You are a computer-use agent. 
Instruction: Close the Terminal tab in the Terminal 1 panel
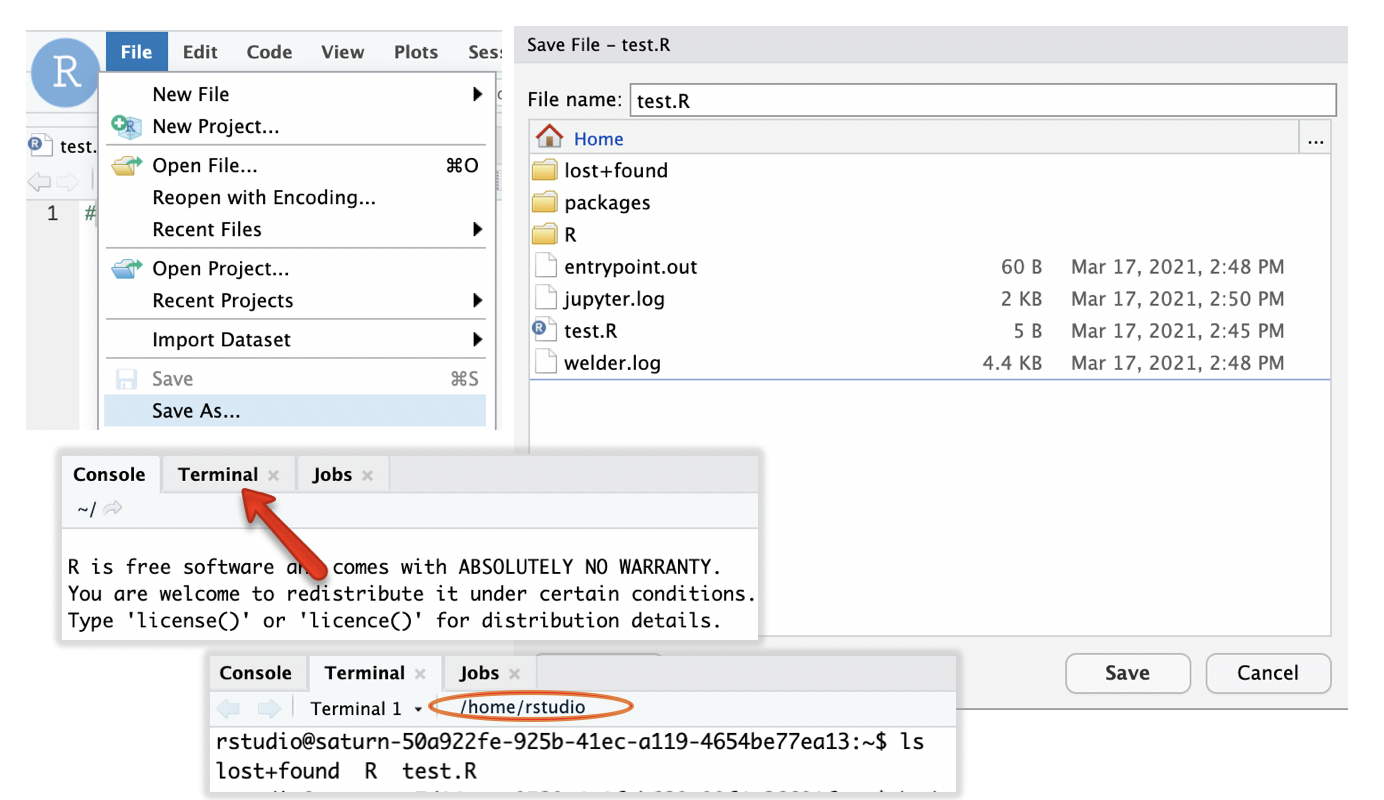421,674
